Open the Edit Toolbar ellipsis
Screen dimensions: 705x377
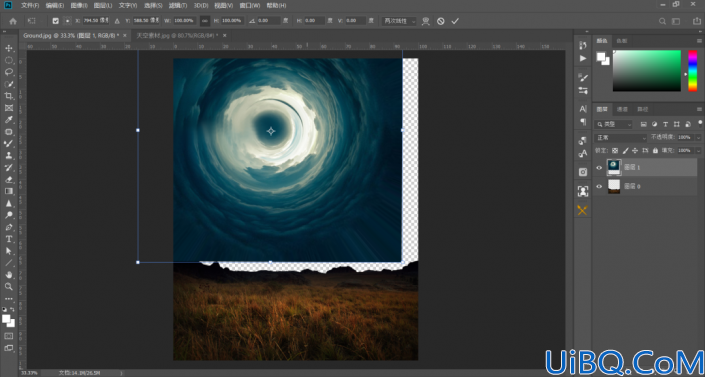9,298
